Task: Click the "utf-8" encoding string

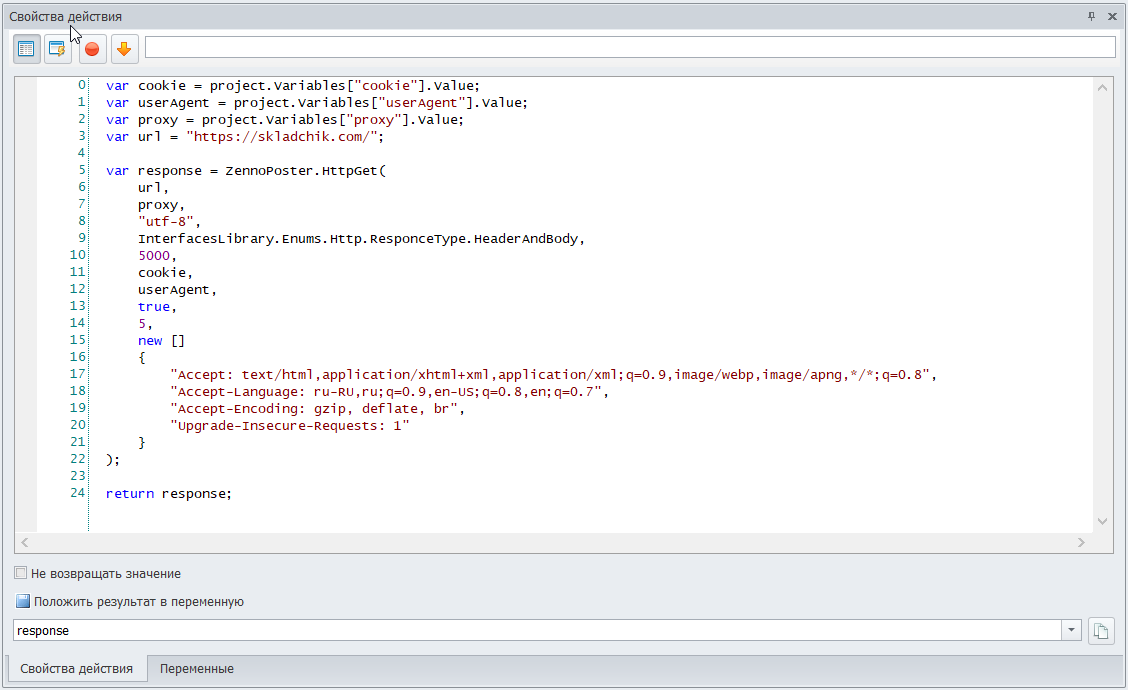Action: click(165, 222)
